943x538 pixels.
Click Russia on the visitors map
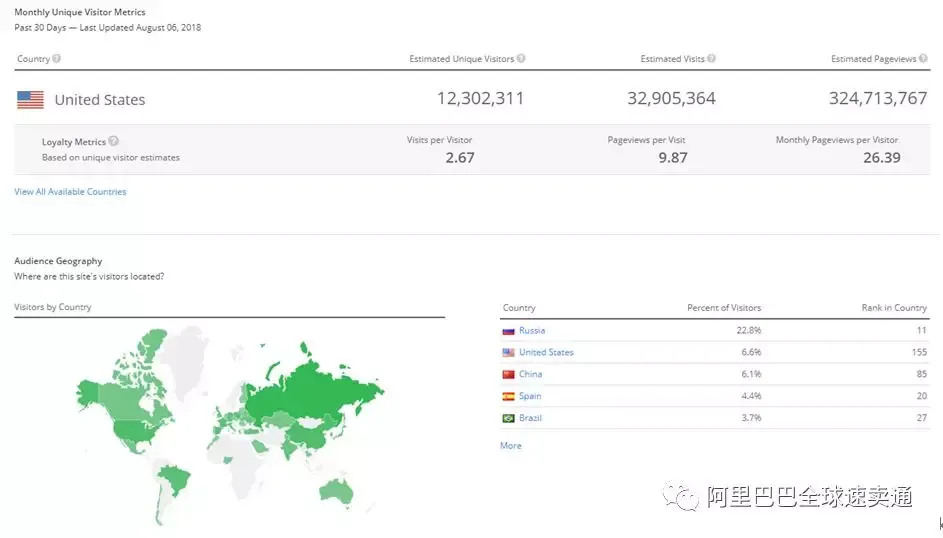[x=313, y=391]
